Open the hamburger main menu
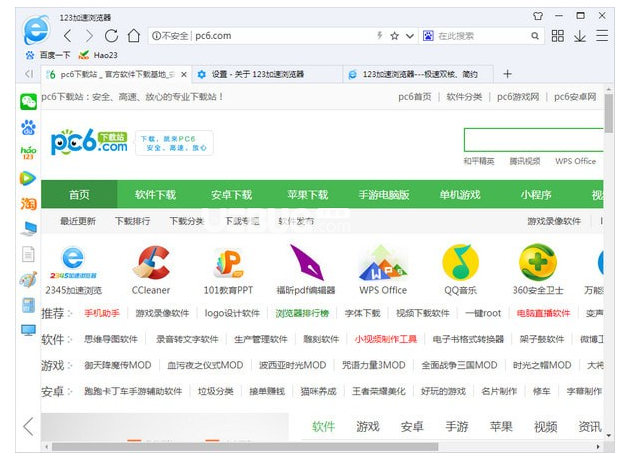This screenshot has width=623, height=460. click(x=602, y=36)
